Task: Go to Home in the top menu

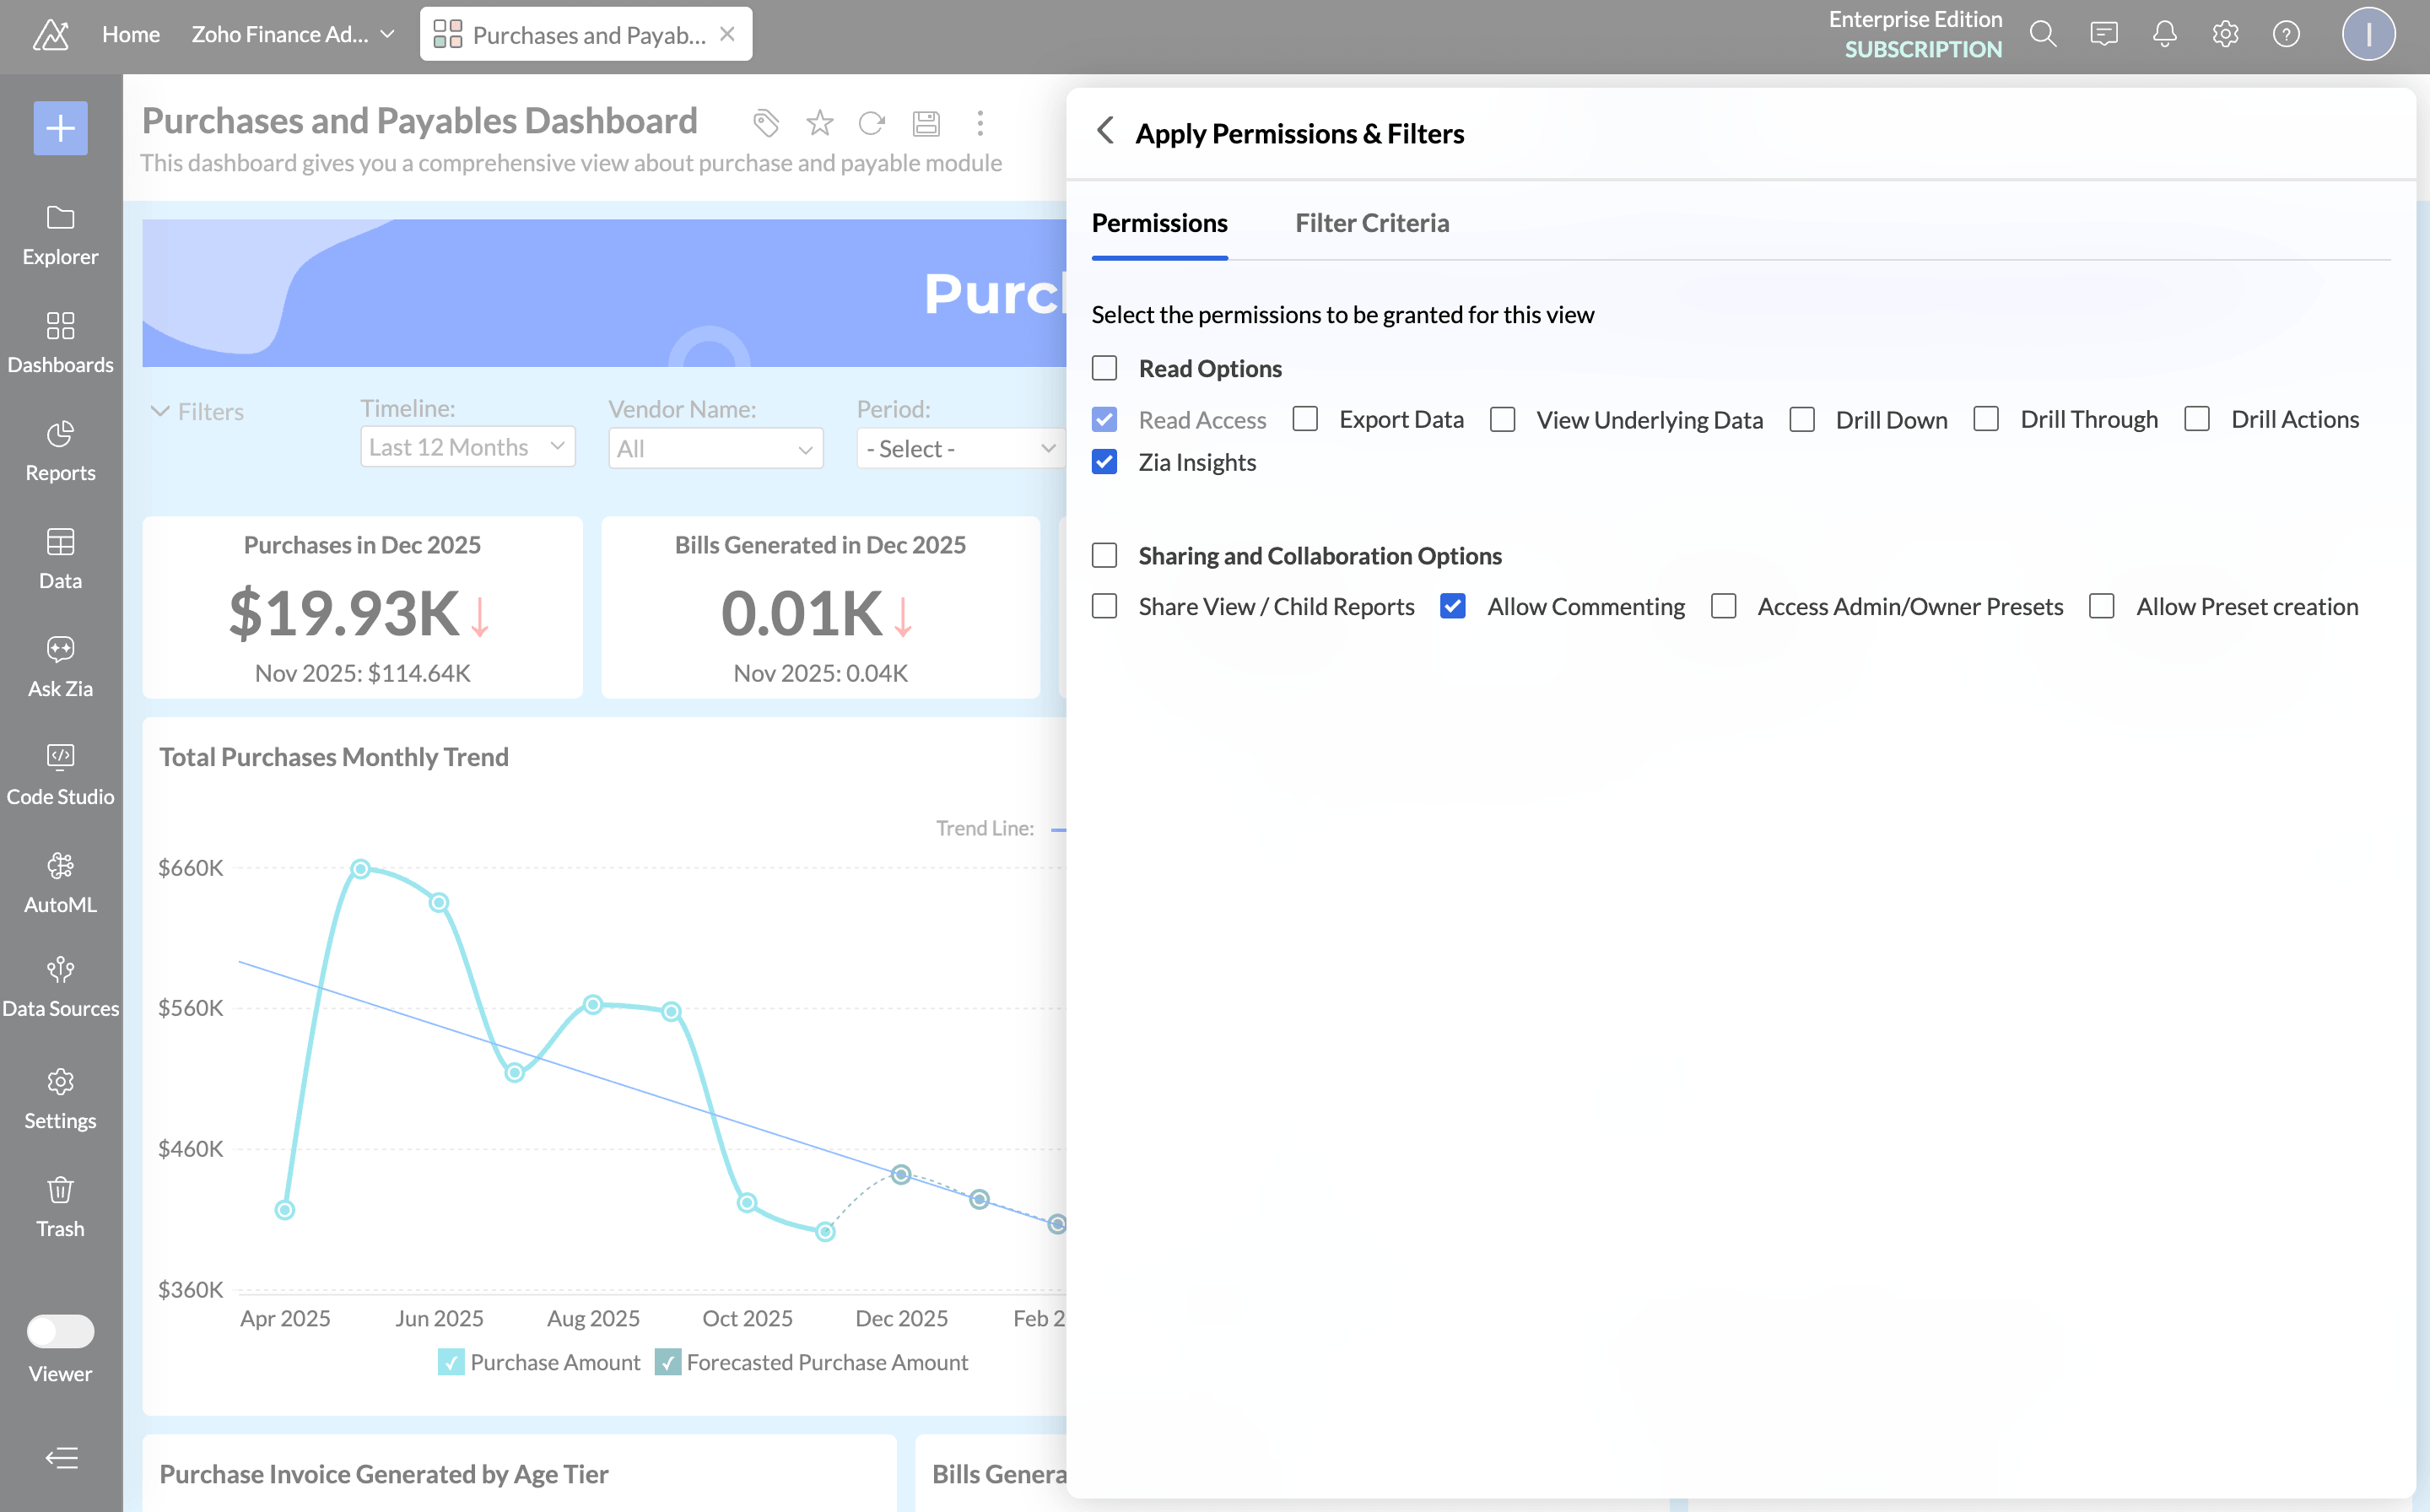Action: (x=130, y=33)
